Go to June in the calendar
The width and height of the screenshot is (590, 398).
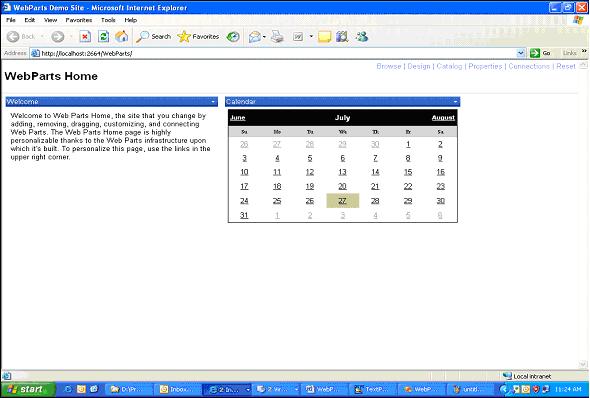click(237, 118)
